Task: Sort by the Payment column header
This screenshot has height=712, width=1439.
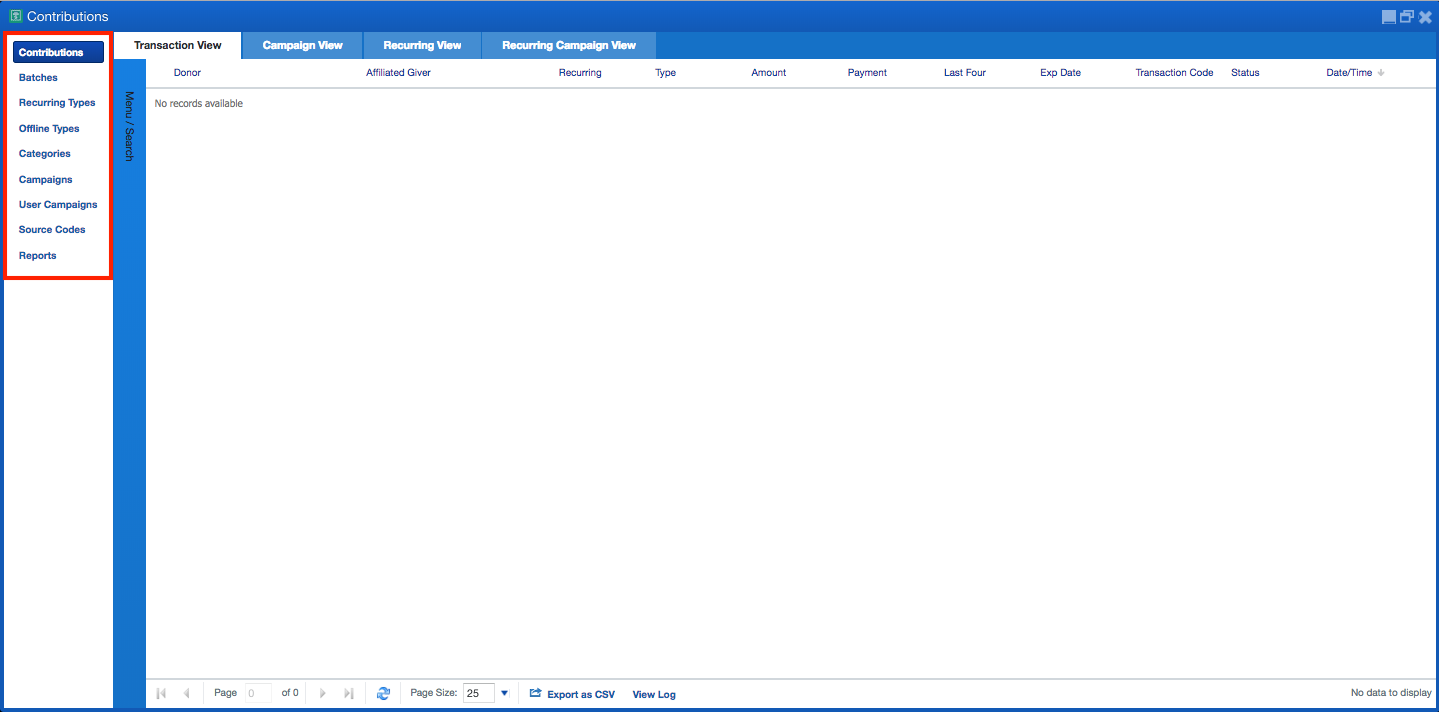Action: coord(867,73)
